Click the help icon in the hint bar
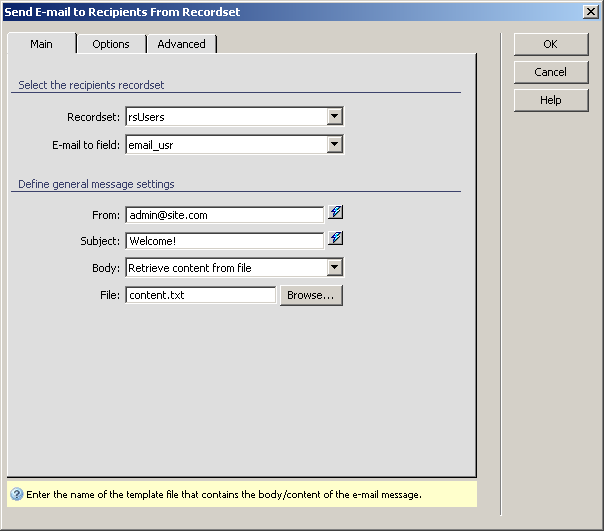Viewport: 604px width, 531px height. [16, 494]
